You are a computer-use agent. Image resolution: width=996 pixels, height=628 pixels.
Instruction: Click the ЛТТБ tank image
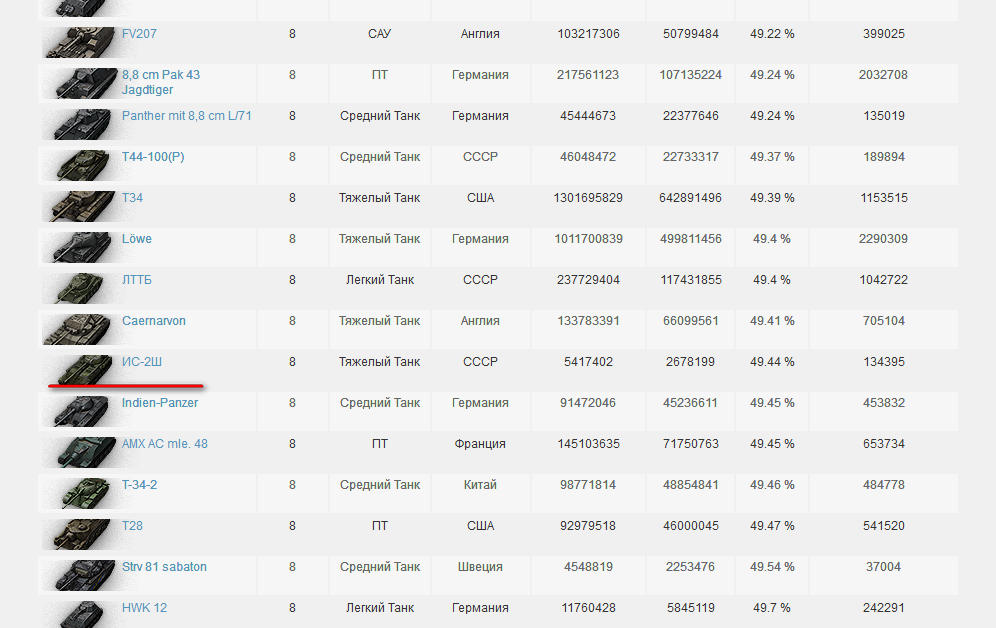click(80, 288)
